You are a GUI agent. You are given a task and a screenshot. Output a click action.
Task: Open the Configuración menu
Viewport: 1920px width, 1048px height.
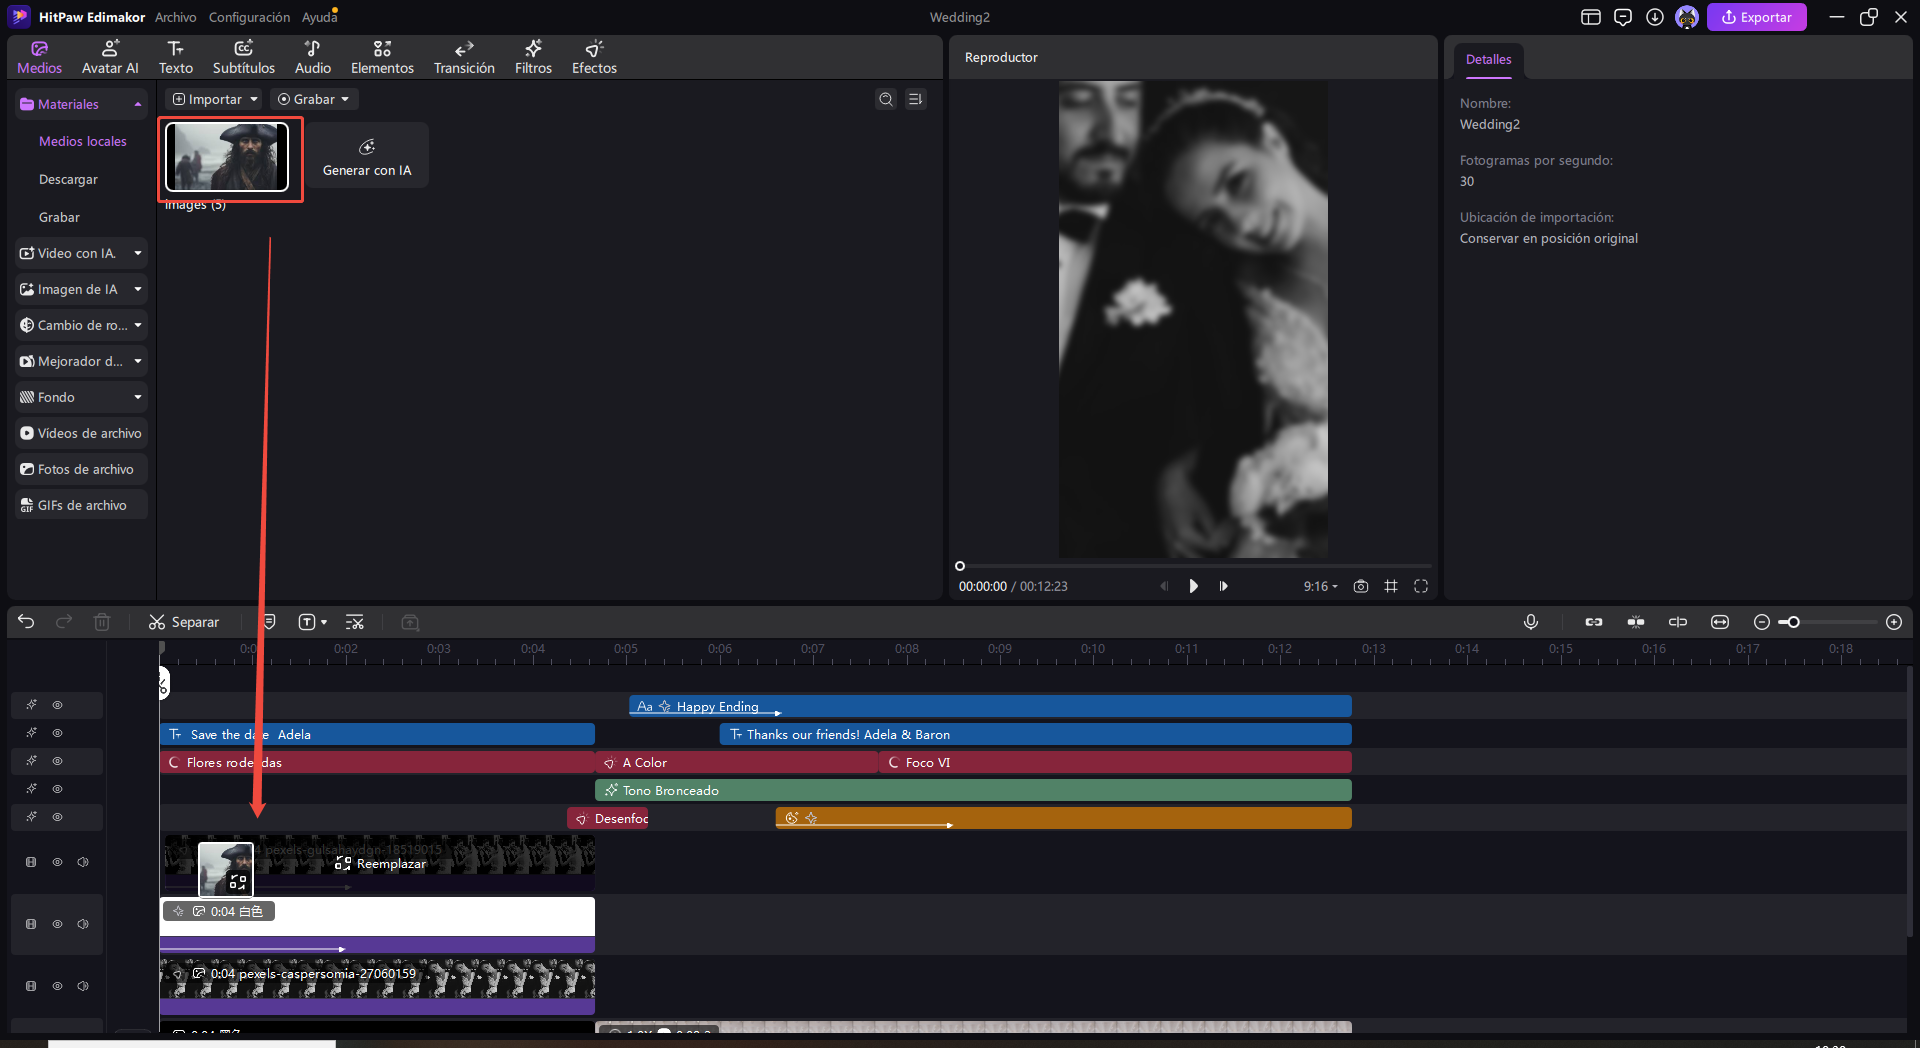[x=248, y=17]
